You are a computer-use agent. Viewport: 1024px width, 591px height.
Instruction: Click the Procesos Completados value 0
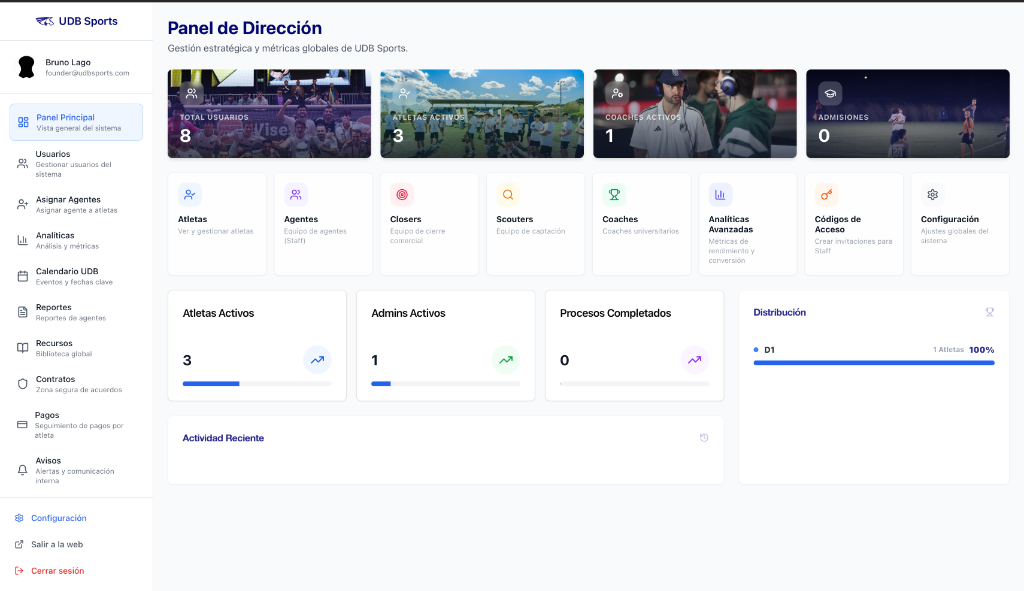pyautogui.click(x=564, y=360)
